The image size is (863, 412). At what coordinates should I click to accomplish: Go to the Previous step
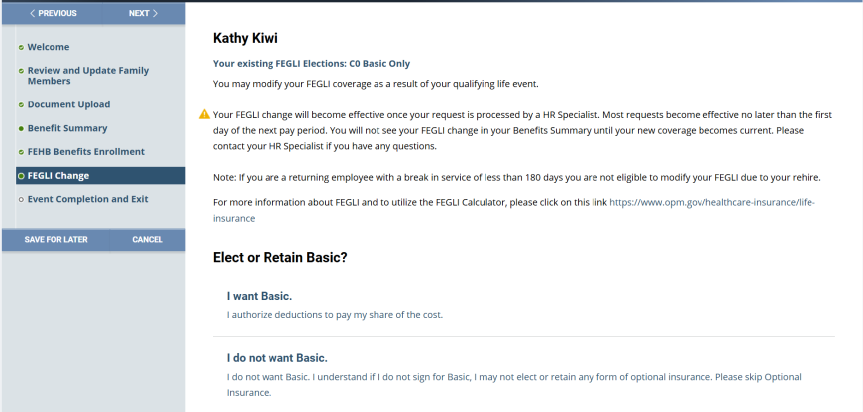tap(53, 13)
